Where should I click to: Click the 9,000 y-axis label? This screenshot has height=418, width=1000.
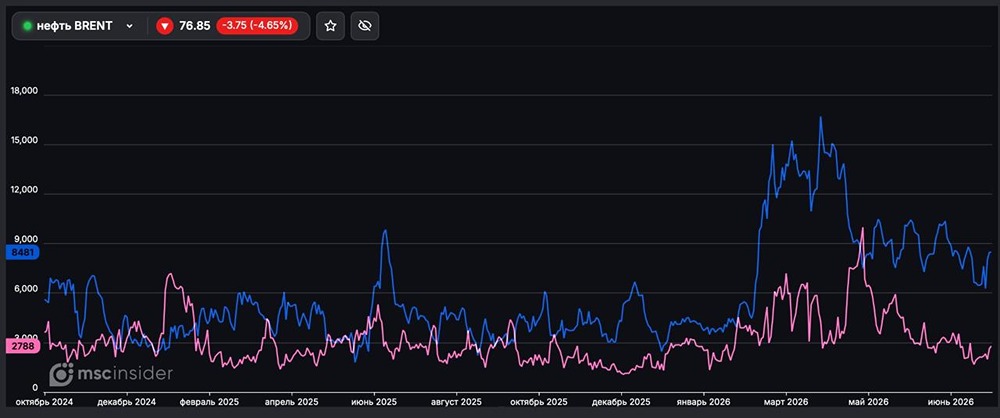(x=25, y=240)
